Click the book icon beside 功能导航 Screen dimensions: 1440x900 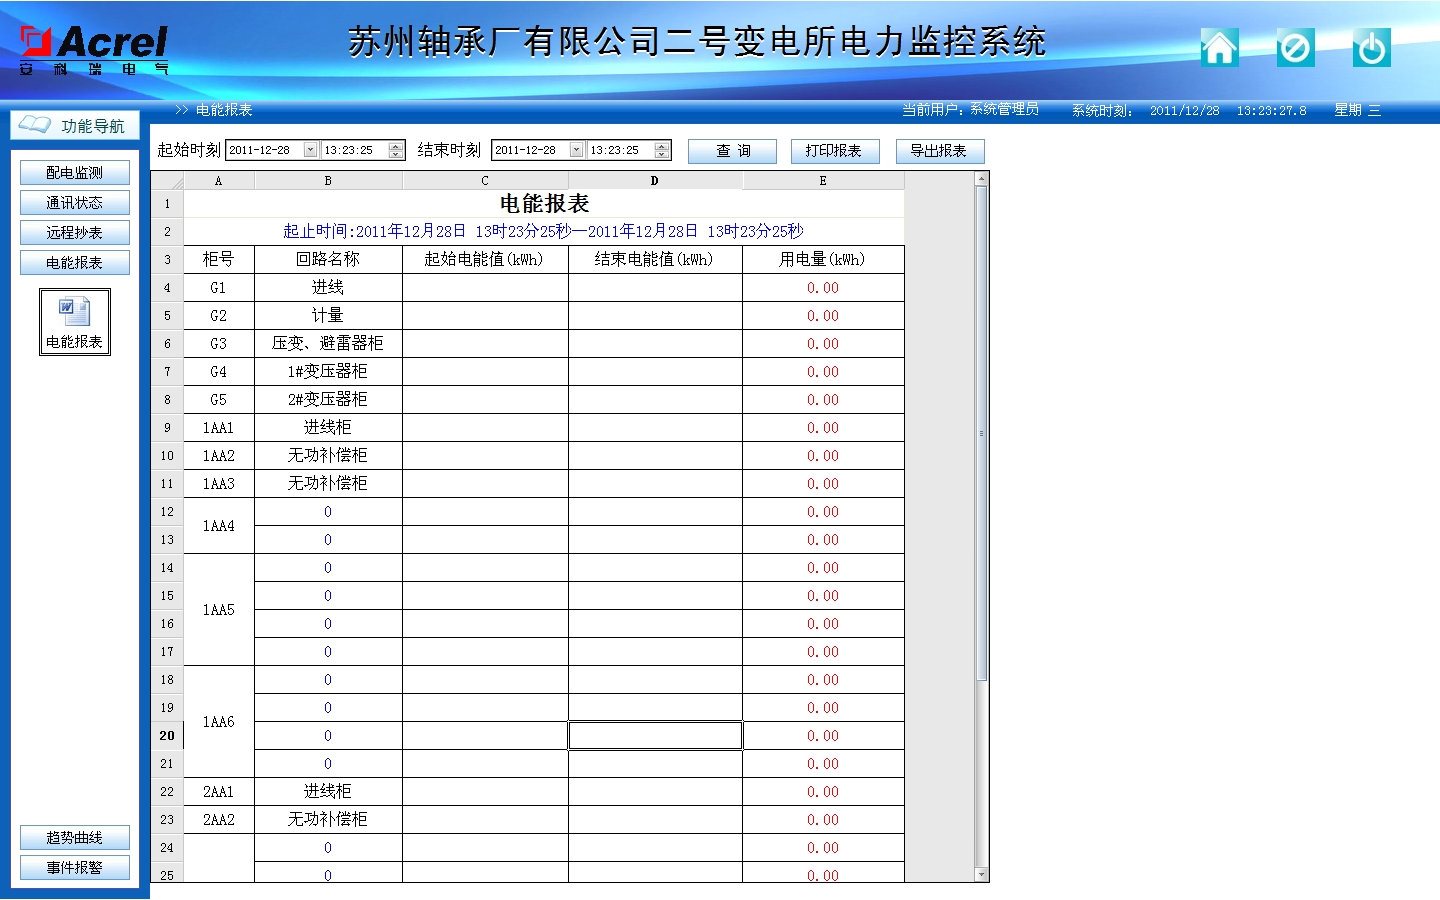click(x=35, y=124)
